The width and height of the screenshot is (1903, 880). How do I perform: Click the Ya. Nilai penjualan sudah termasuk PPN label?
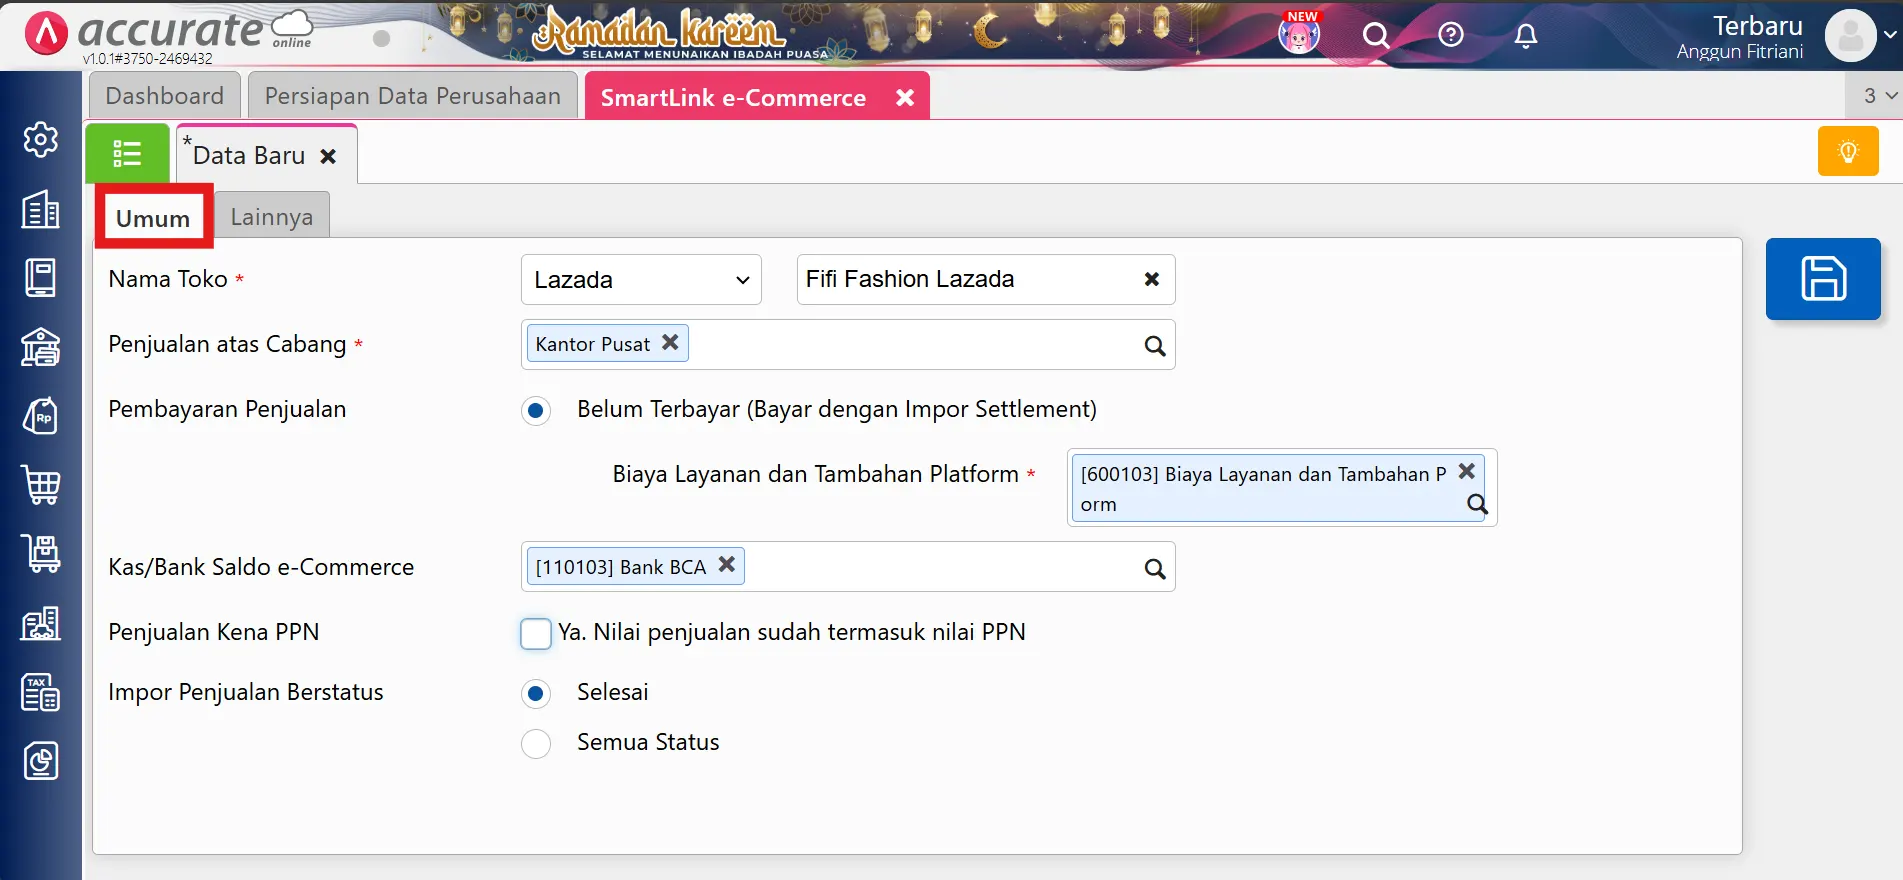792,632
